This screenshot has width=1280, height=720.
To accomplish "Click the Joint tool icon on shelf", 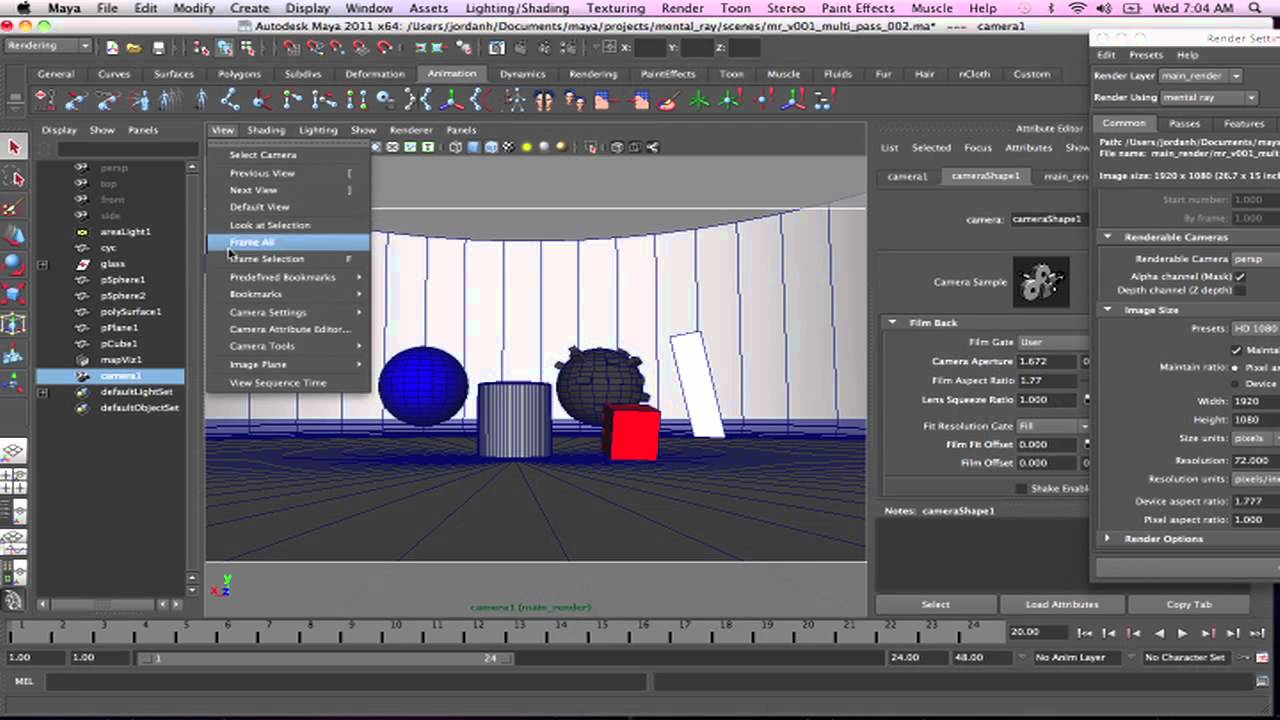I will [231, 99].
